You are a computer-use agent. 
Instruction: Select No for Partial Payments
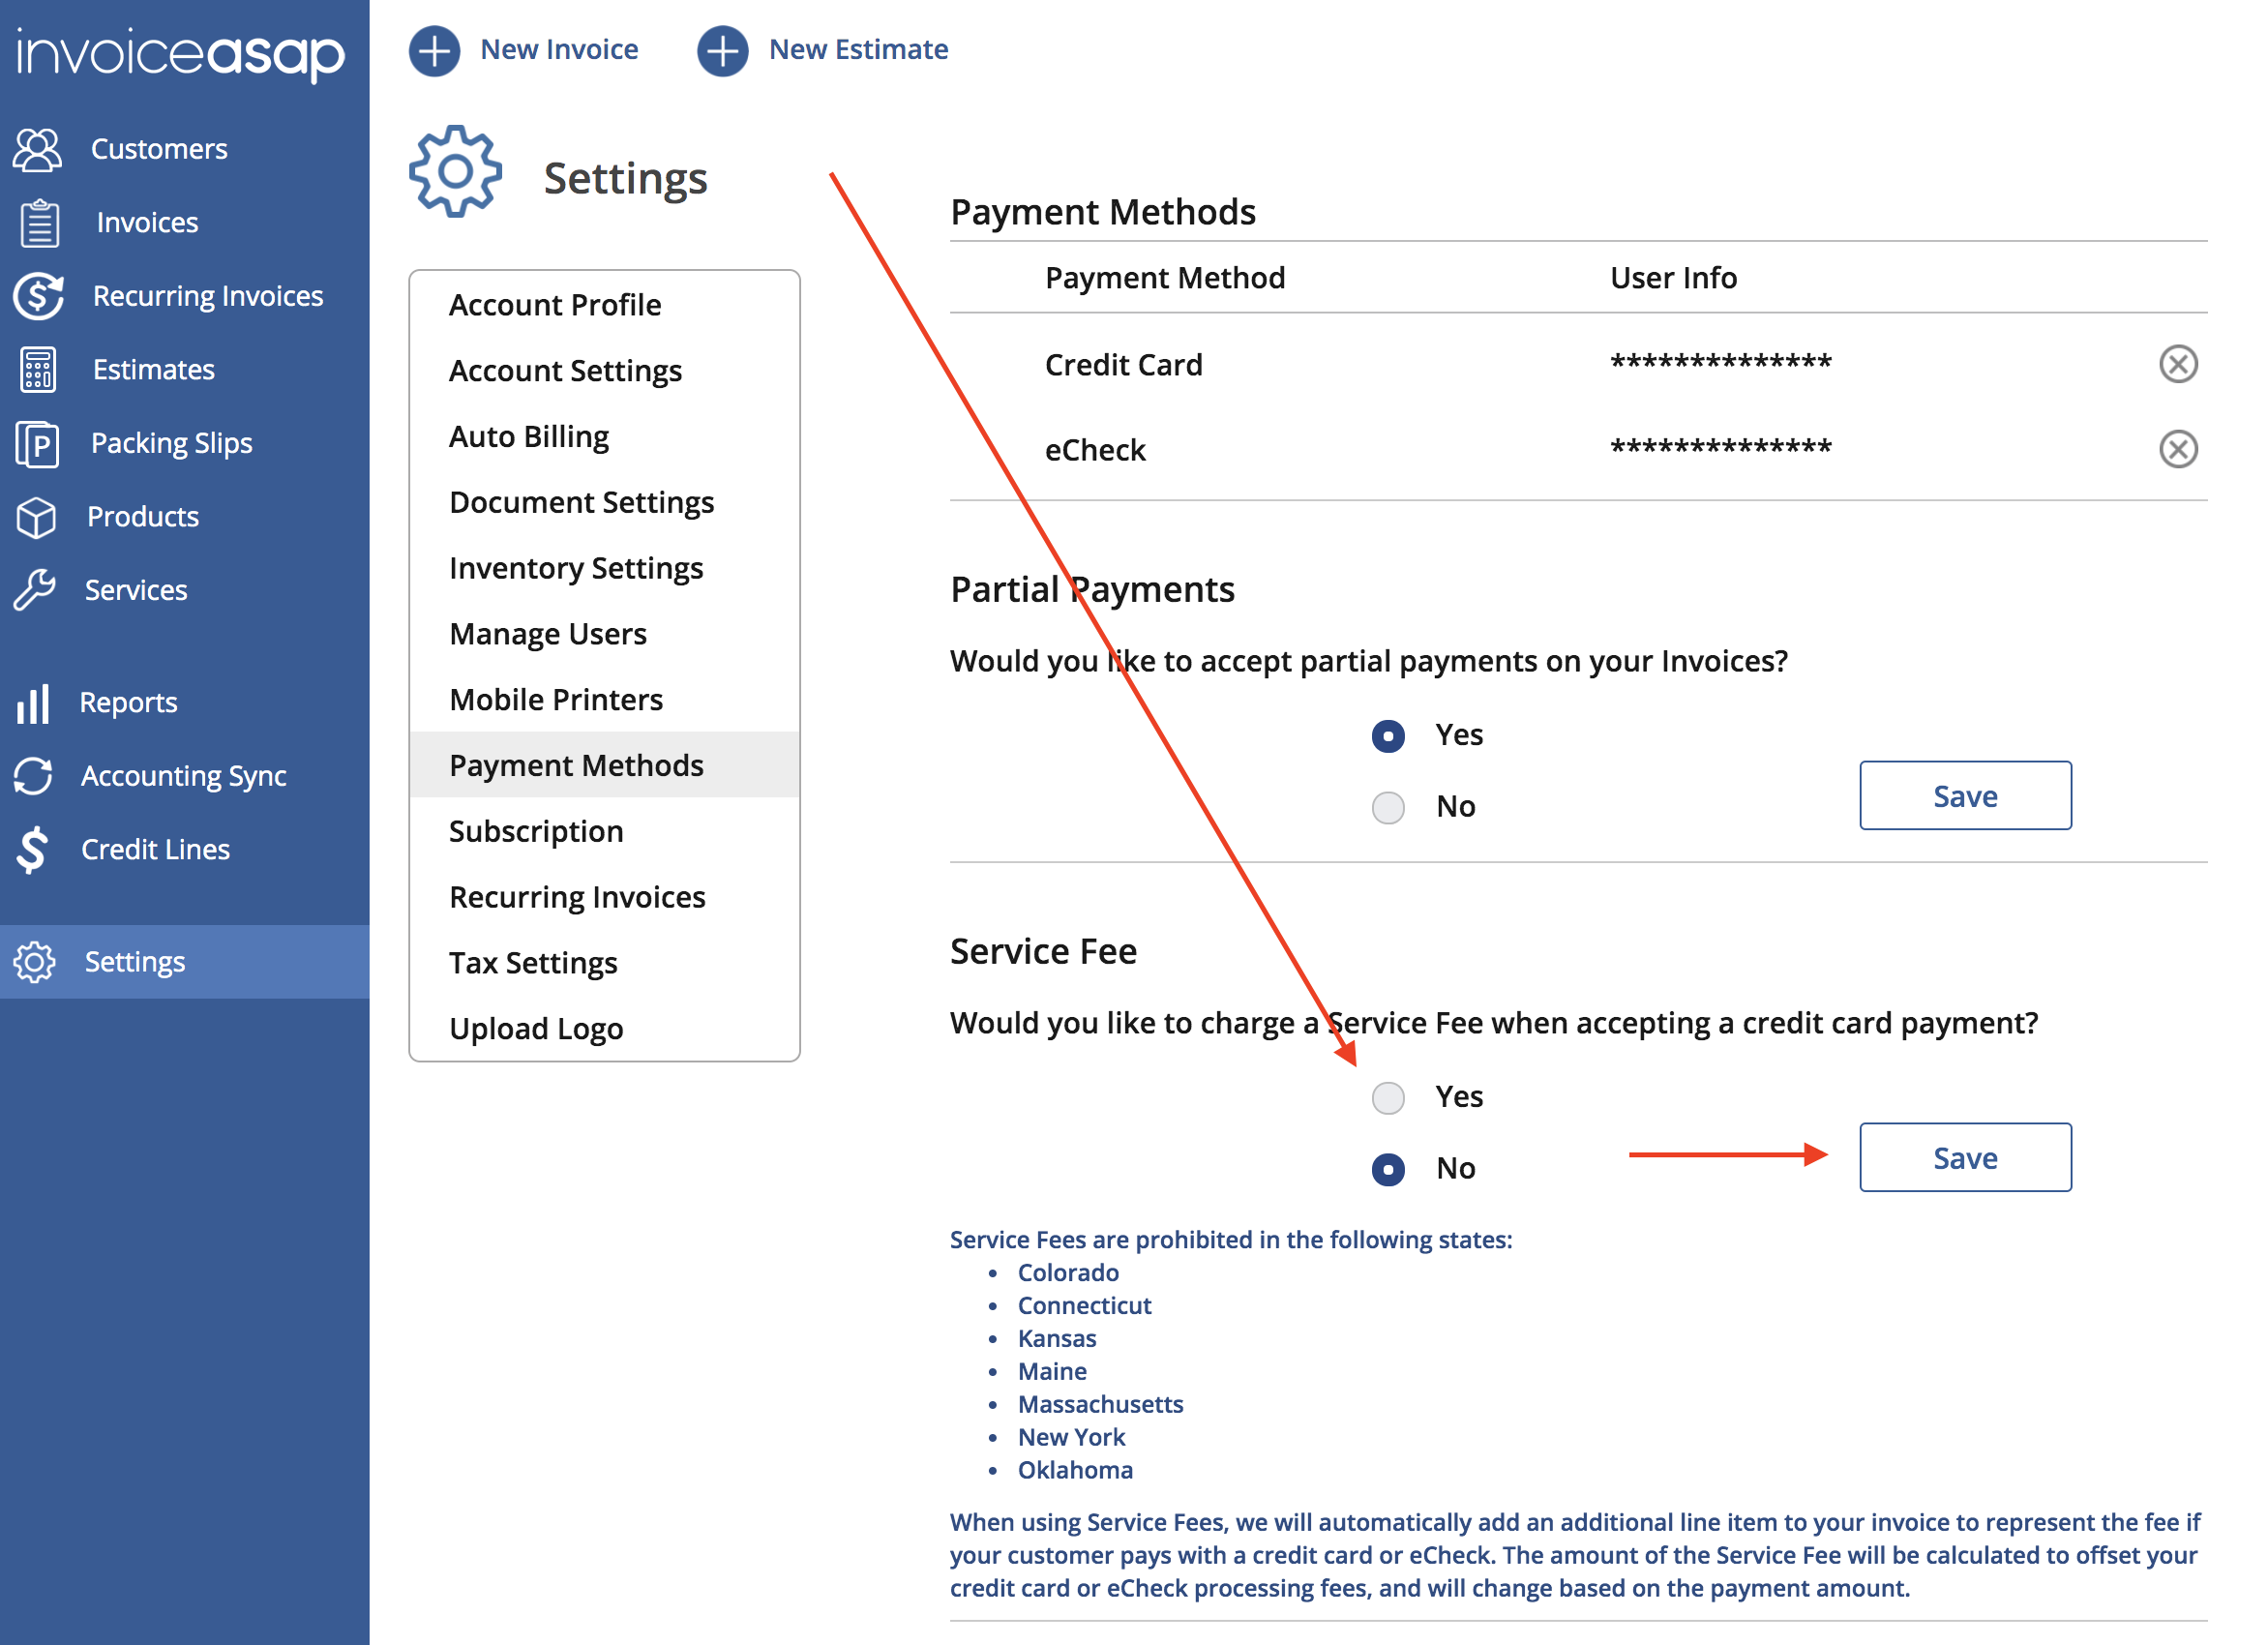1387,807
